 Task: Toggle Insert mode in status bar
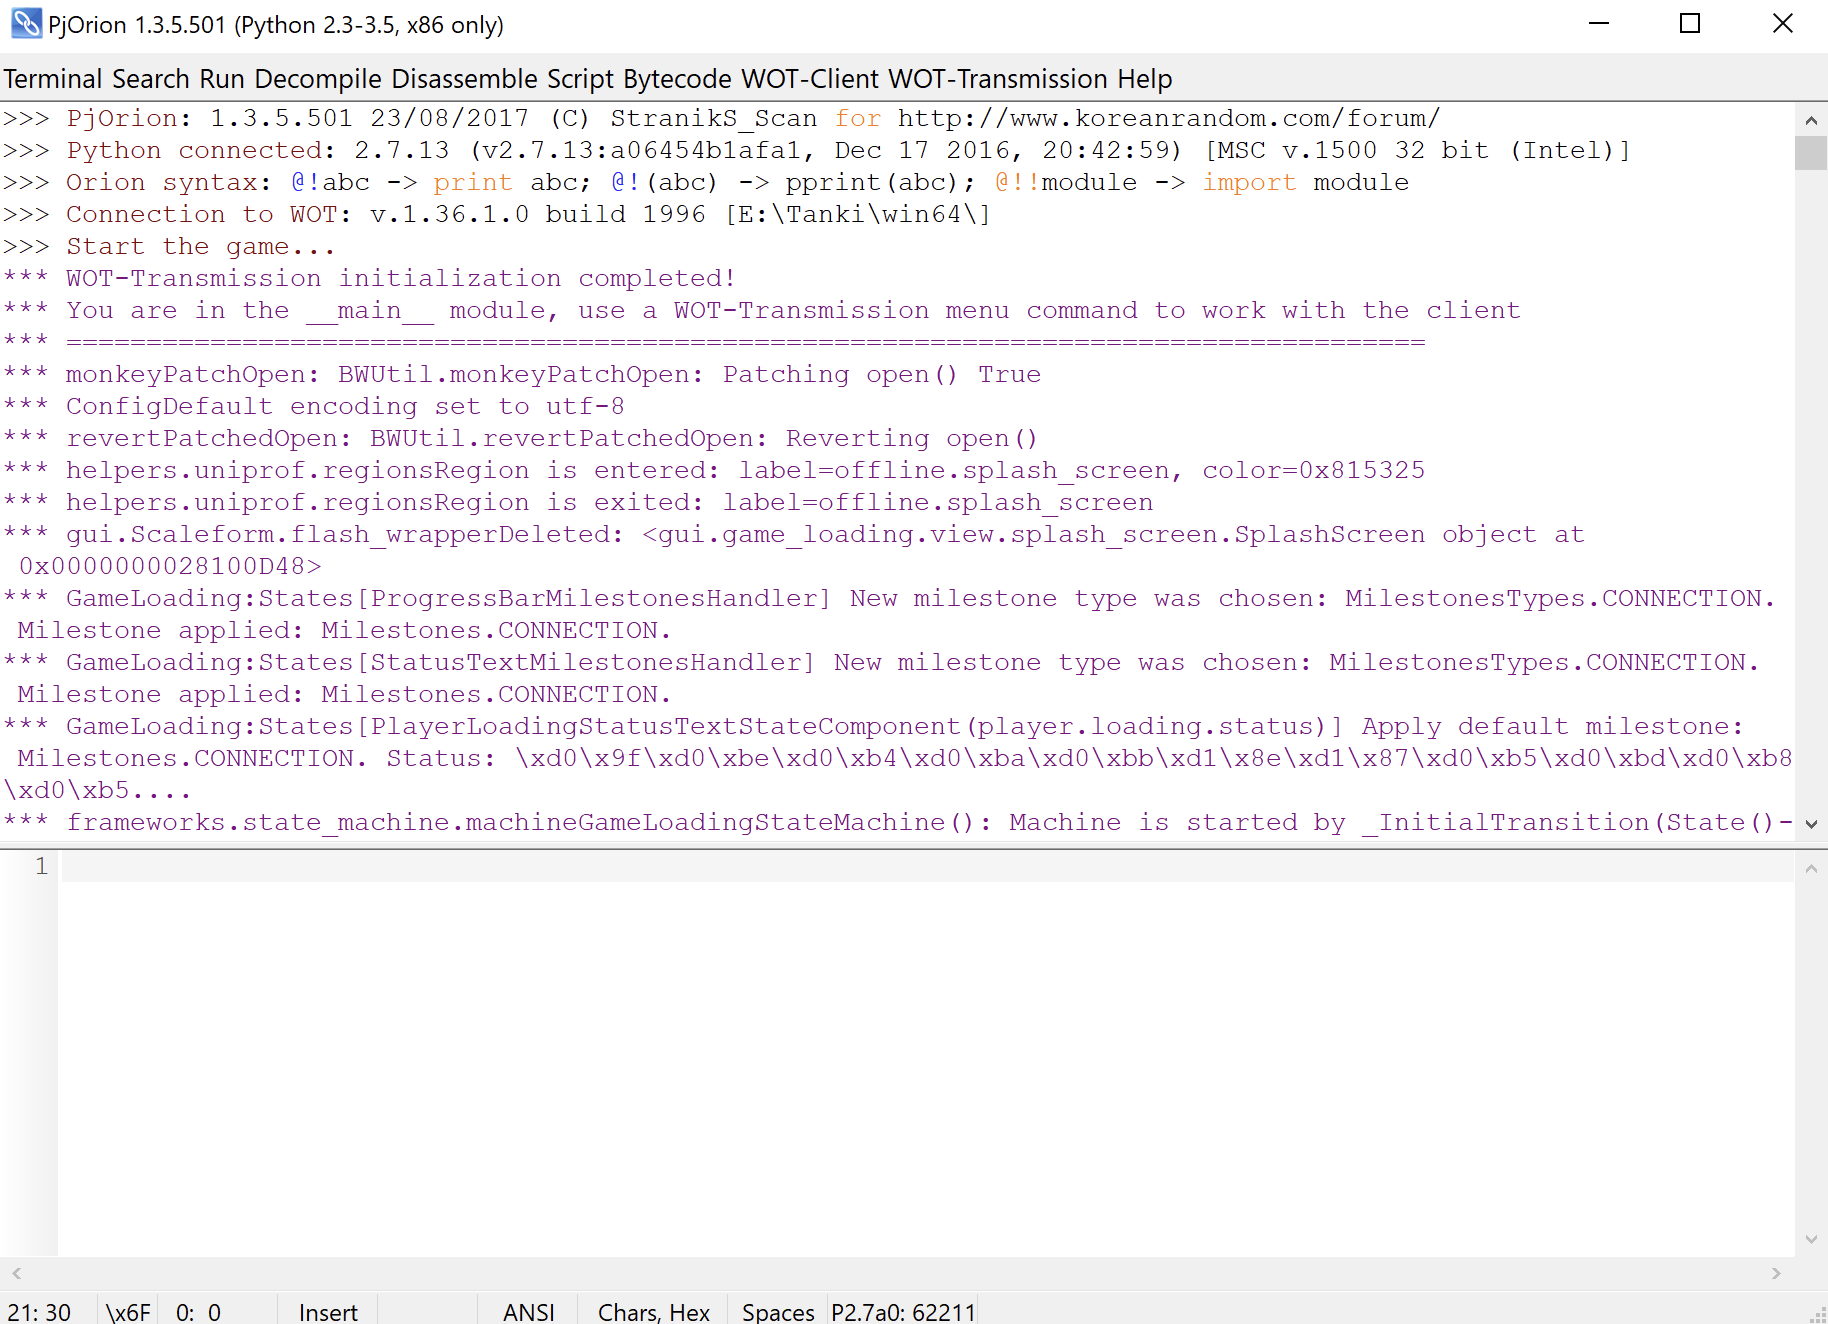click(x=328, y=1311)
